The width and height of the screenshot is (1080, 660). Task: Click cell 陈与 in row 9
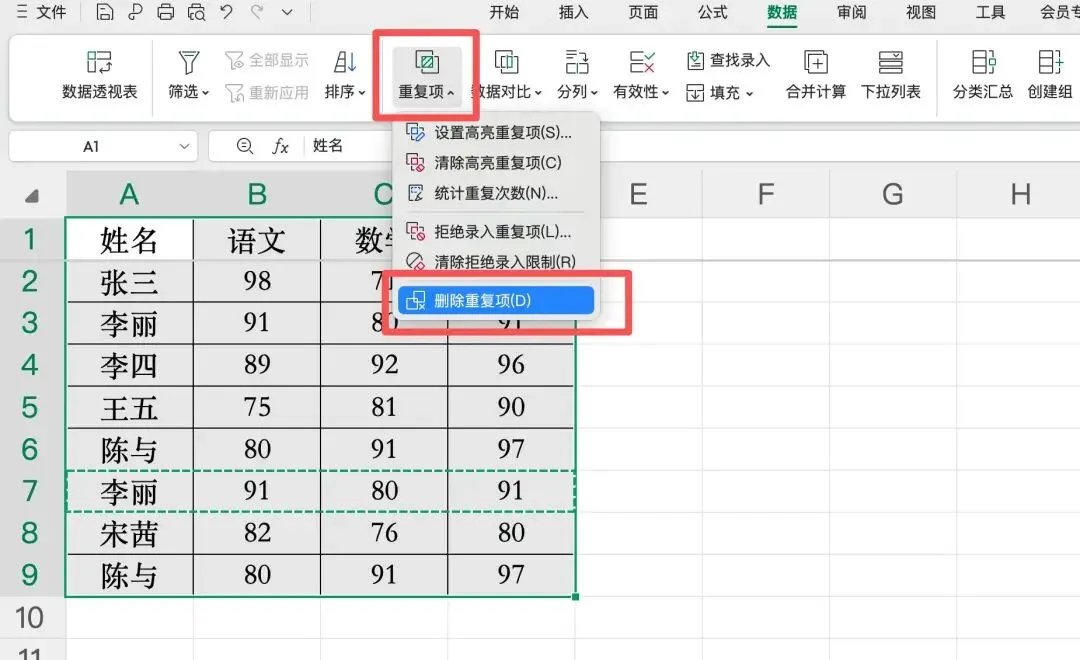point(129,575)
